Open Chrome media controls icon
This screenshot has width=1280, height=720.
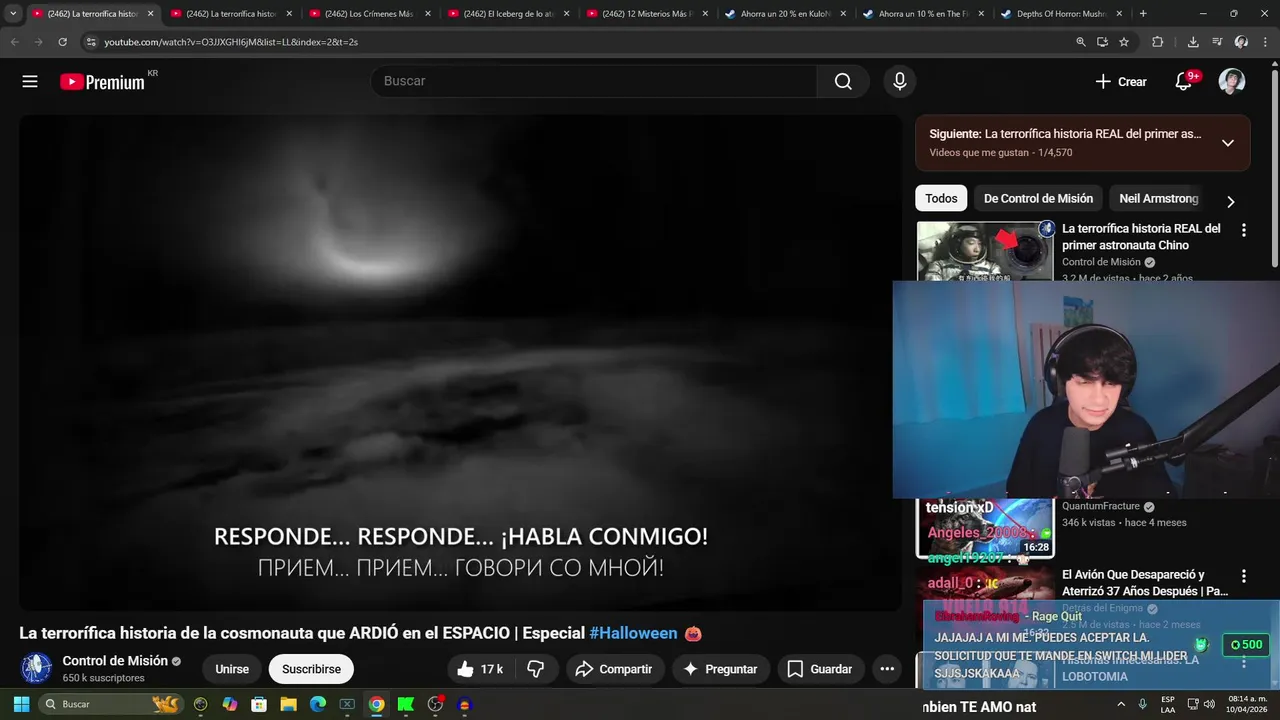tap(1217, 42)
